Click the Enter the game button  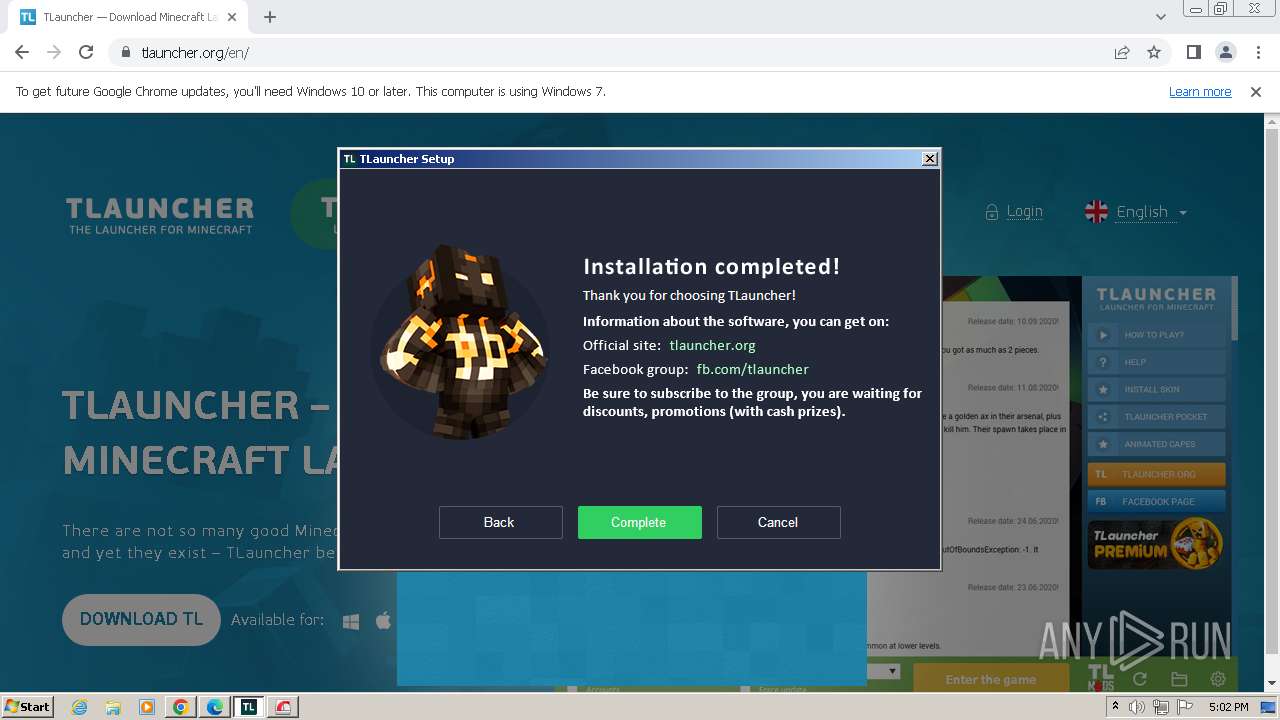click(990, 679)
